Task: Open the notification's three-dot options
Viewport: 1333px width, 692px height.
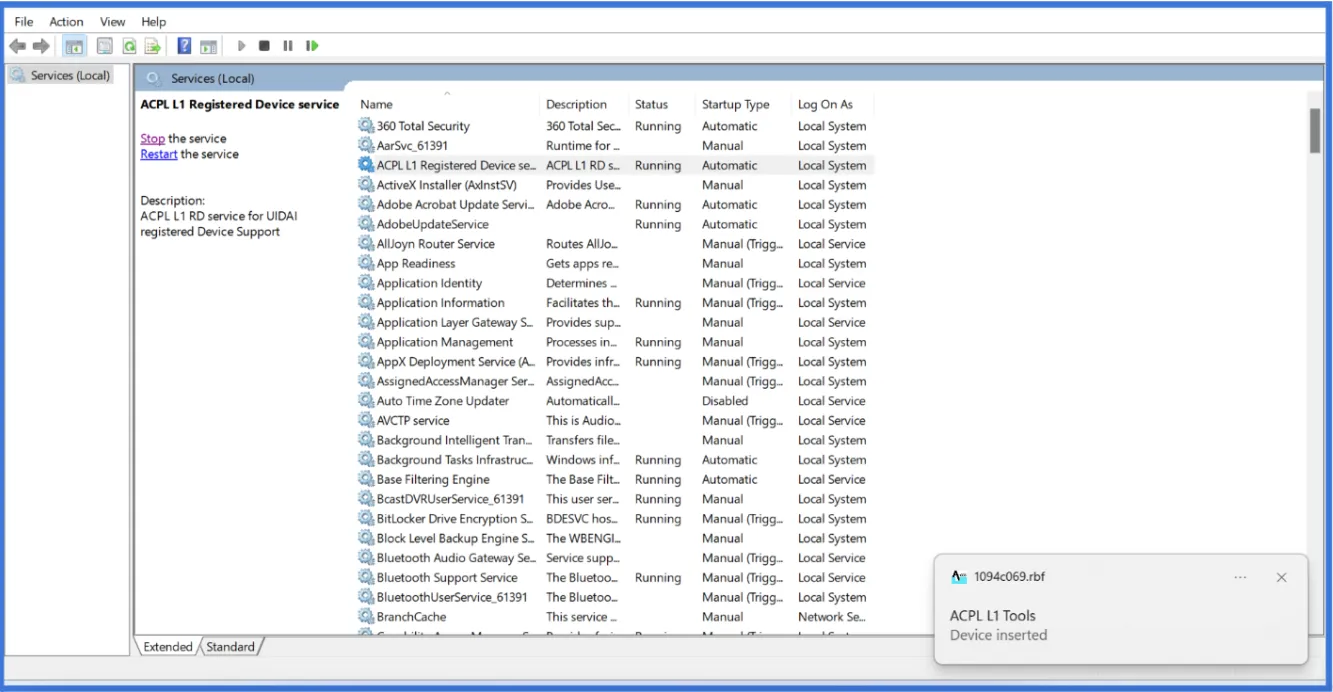Action: pos(1240,577)
